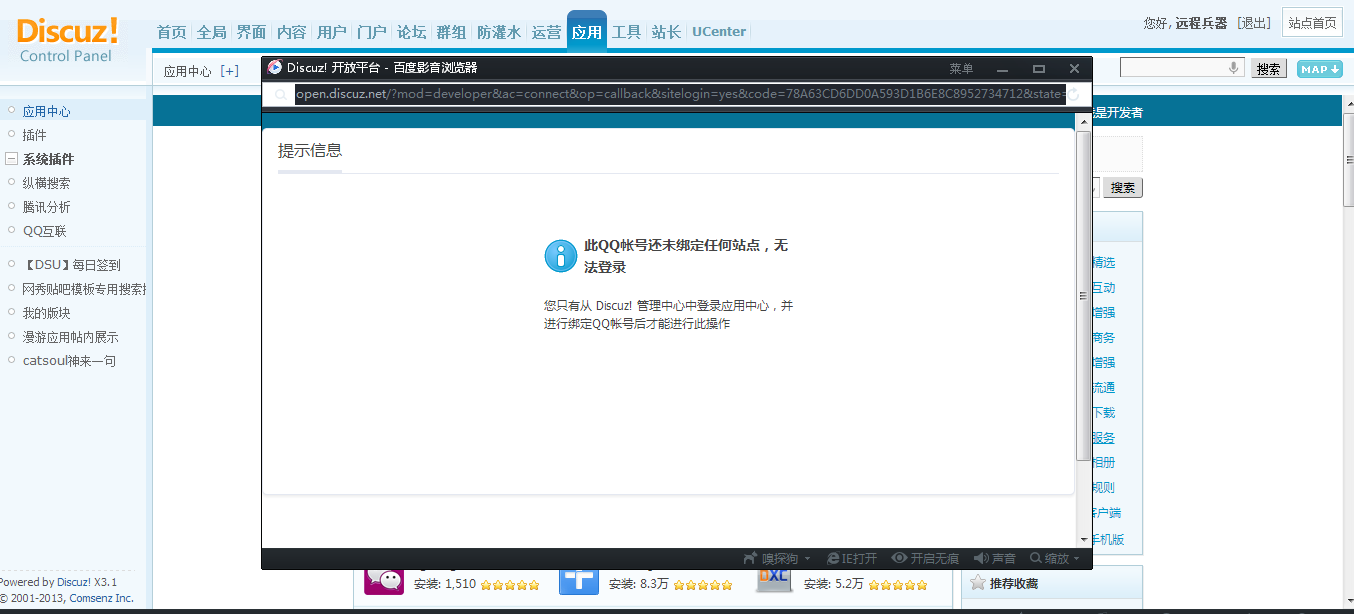This screenshot has width=1354, height=614.
Task: Open the 首页 top menu
Action: [x=172, y=32]
